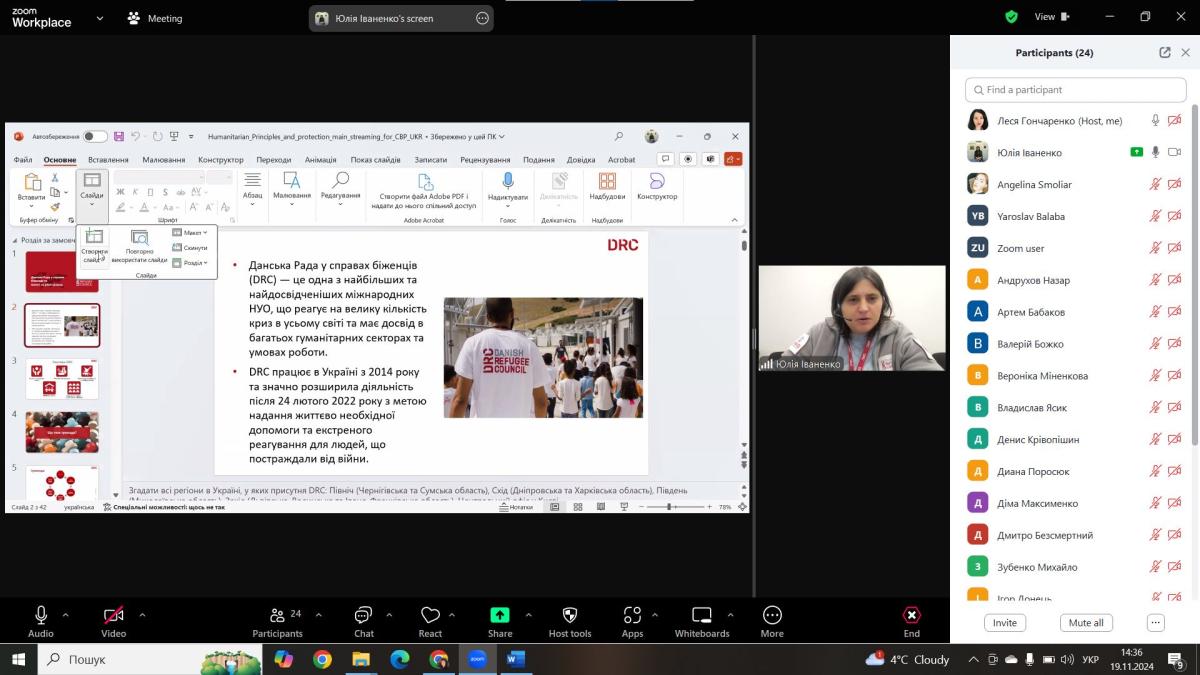Screen dimensions: 1200x675
Task: Expand the video options arrow
Action: 142,615
